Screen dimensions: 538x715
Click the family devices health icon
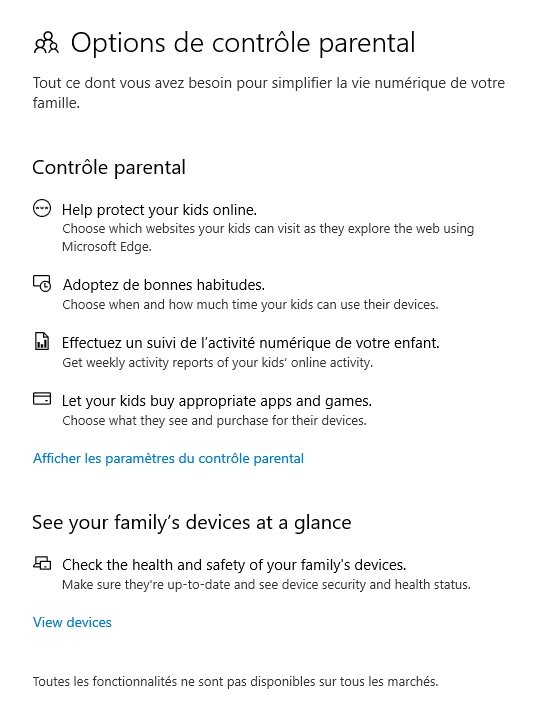click(x=42, y=564)
